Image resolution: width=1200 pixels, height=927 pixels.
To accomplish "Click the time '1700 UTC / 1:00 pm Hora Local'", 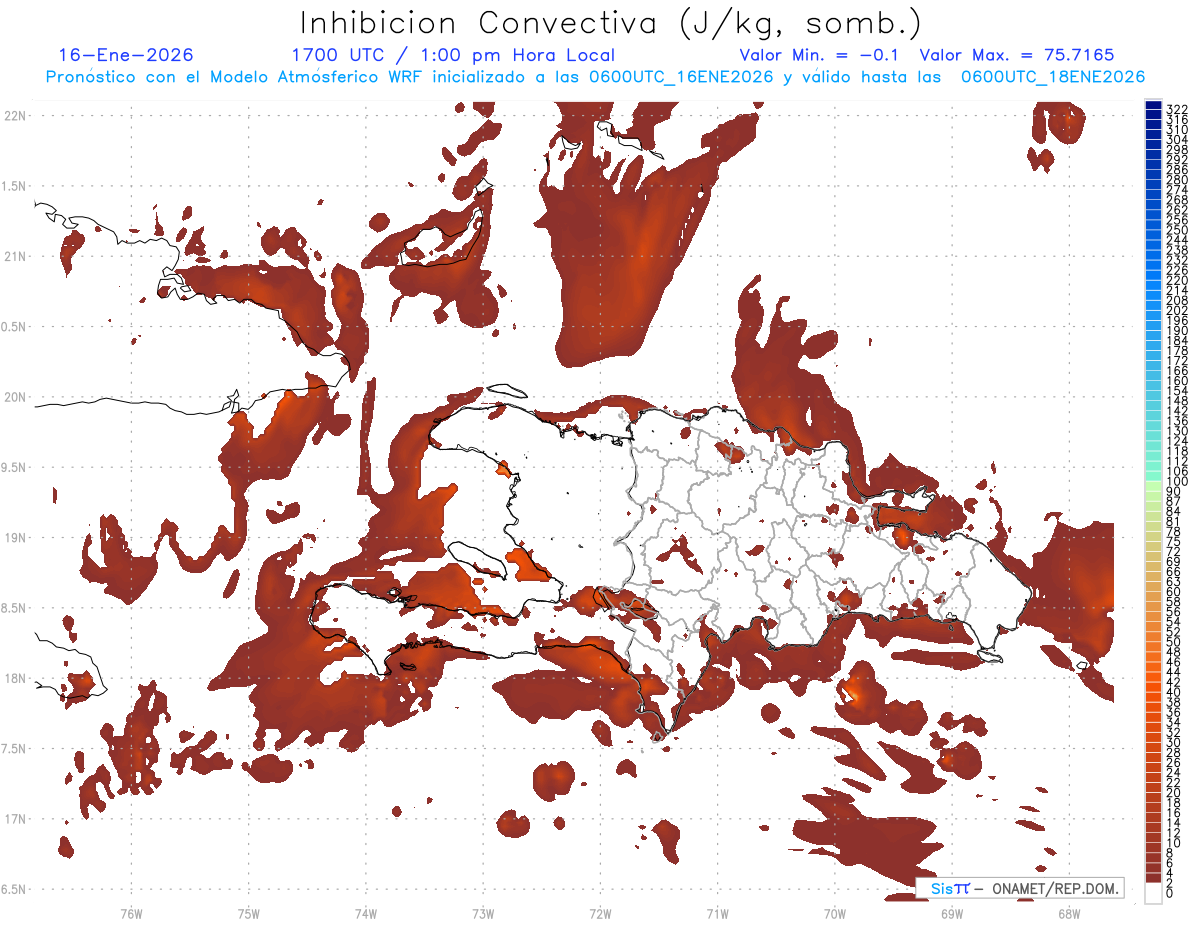I will pos(453,56).
